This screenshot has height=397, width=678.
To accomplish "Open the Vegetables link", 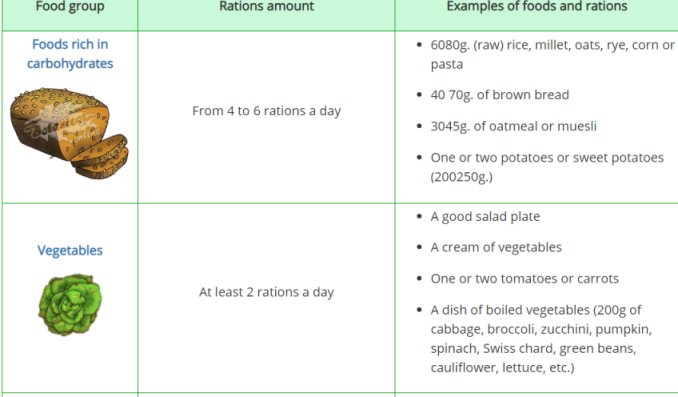I will tap(70, 250).
